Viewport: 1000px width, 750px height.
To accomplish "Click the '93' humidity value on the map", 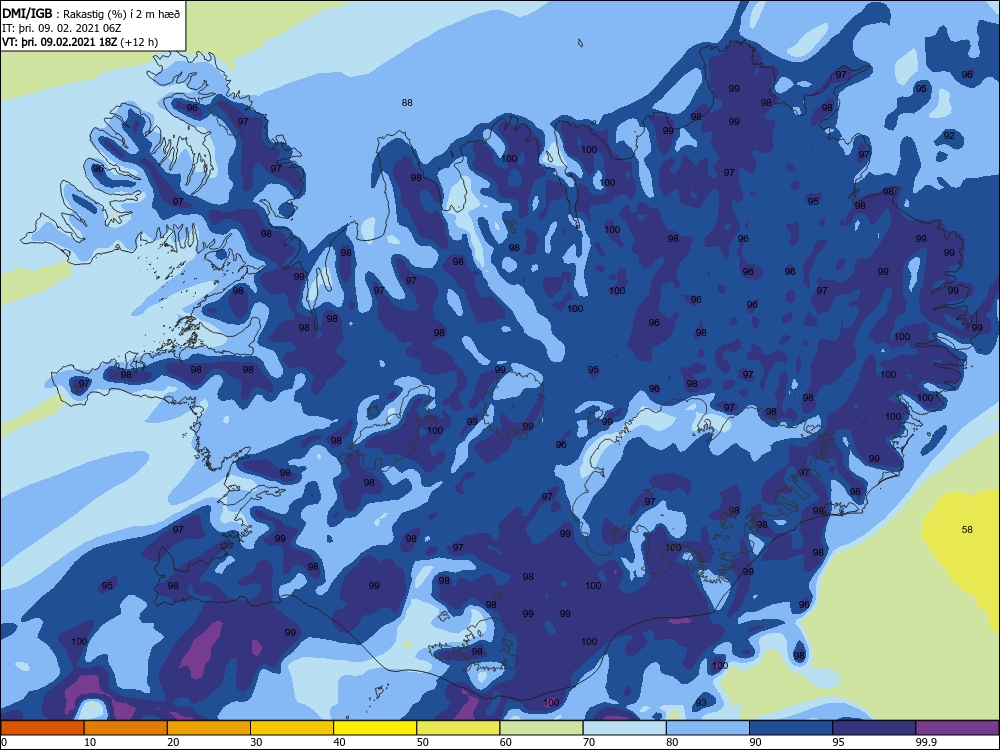I will (701, 703).
